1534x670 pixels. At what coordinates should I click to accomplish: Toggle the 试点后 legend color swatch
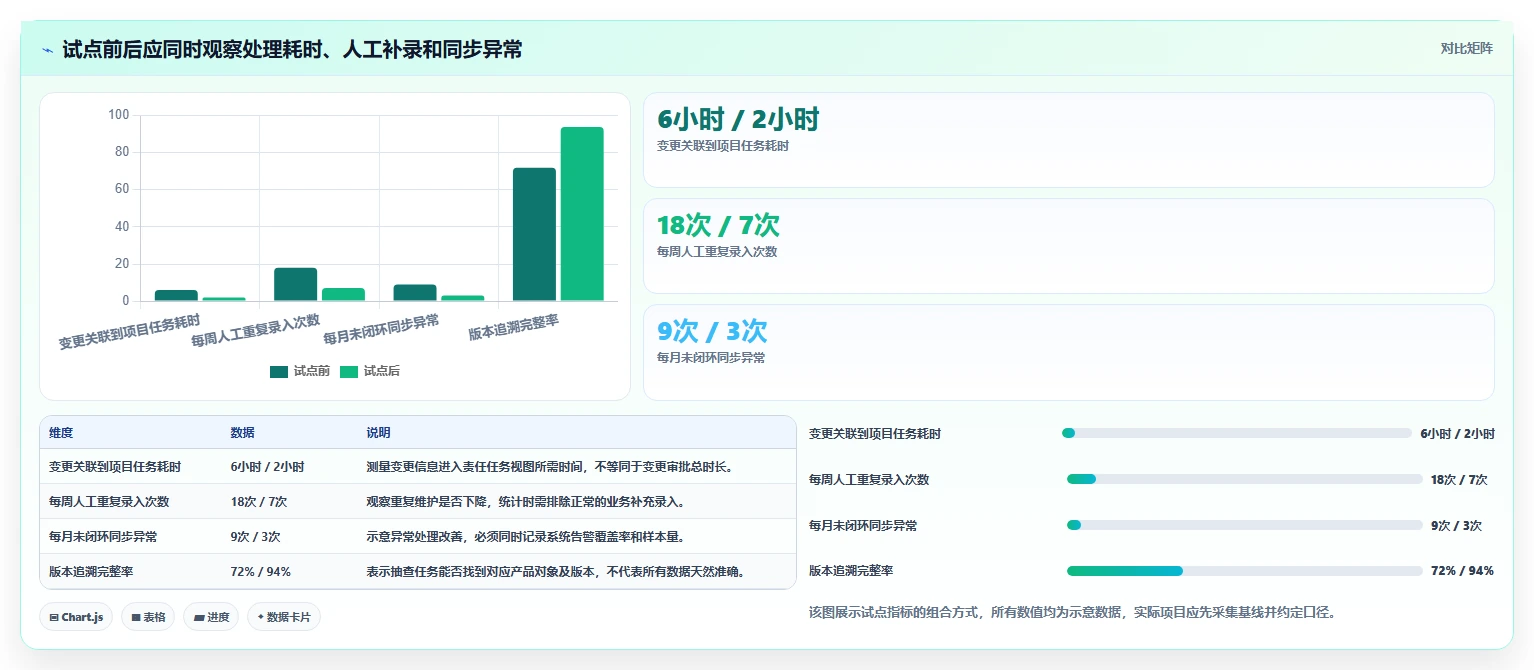coord(349,371)
